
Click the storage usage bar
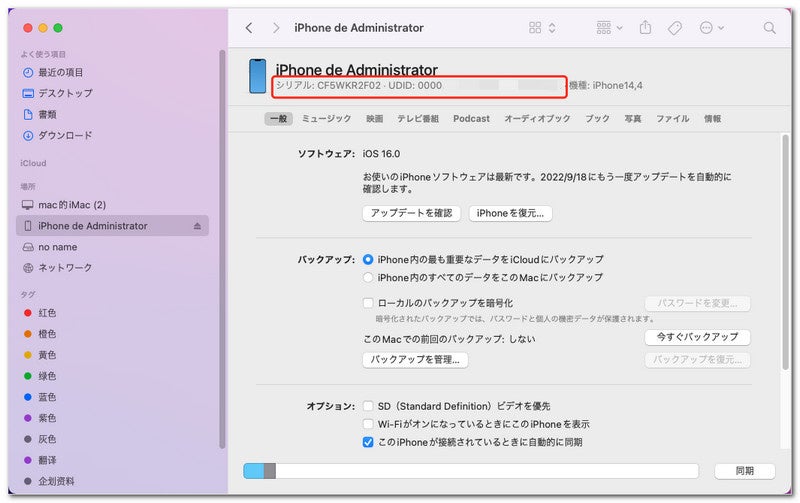pos(471,471)
